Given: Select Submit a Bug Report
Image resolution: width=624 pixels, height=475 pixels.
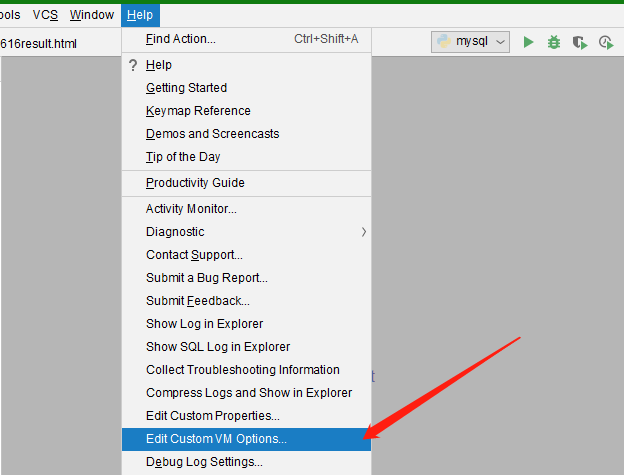Looking at the screenshot, I should click(246, 278).
